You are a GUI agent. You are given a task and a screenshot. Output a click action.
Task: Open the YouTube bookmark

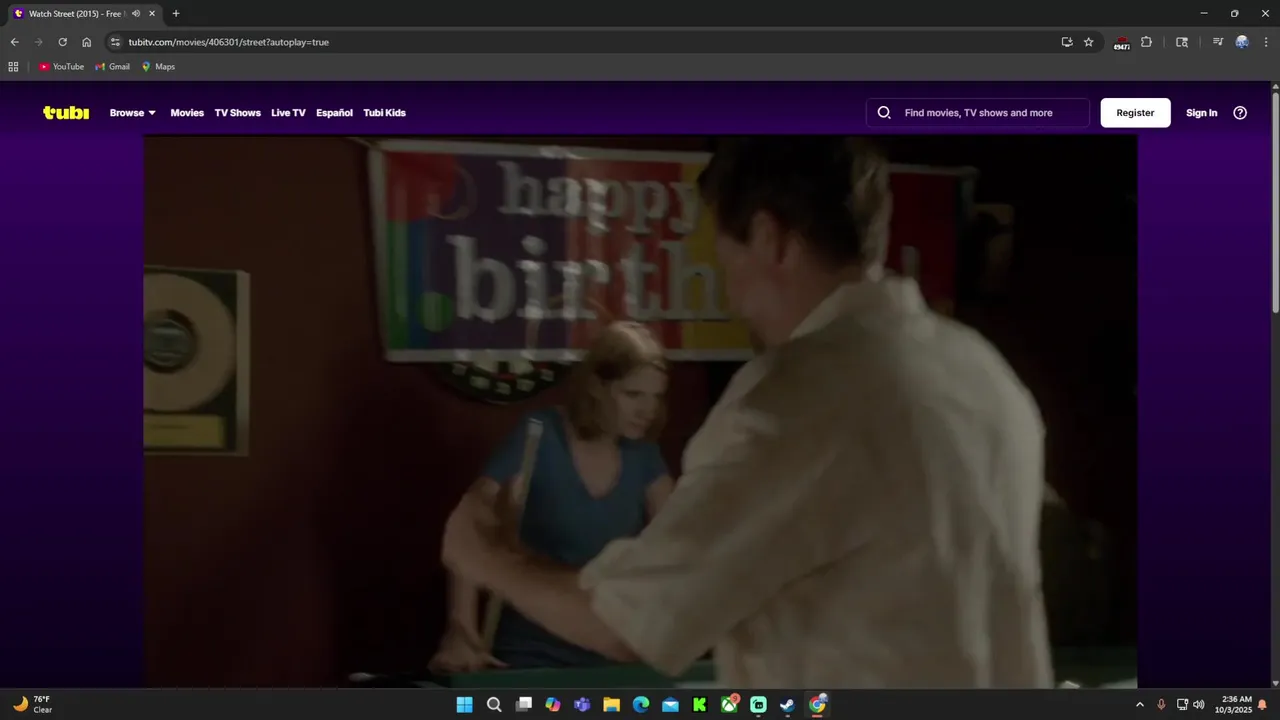61,67
